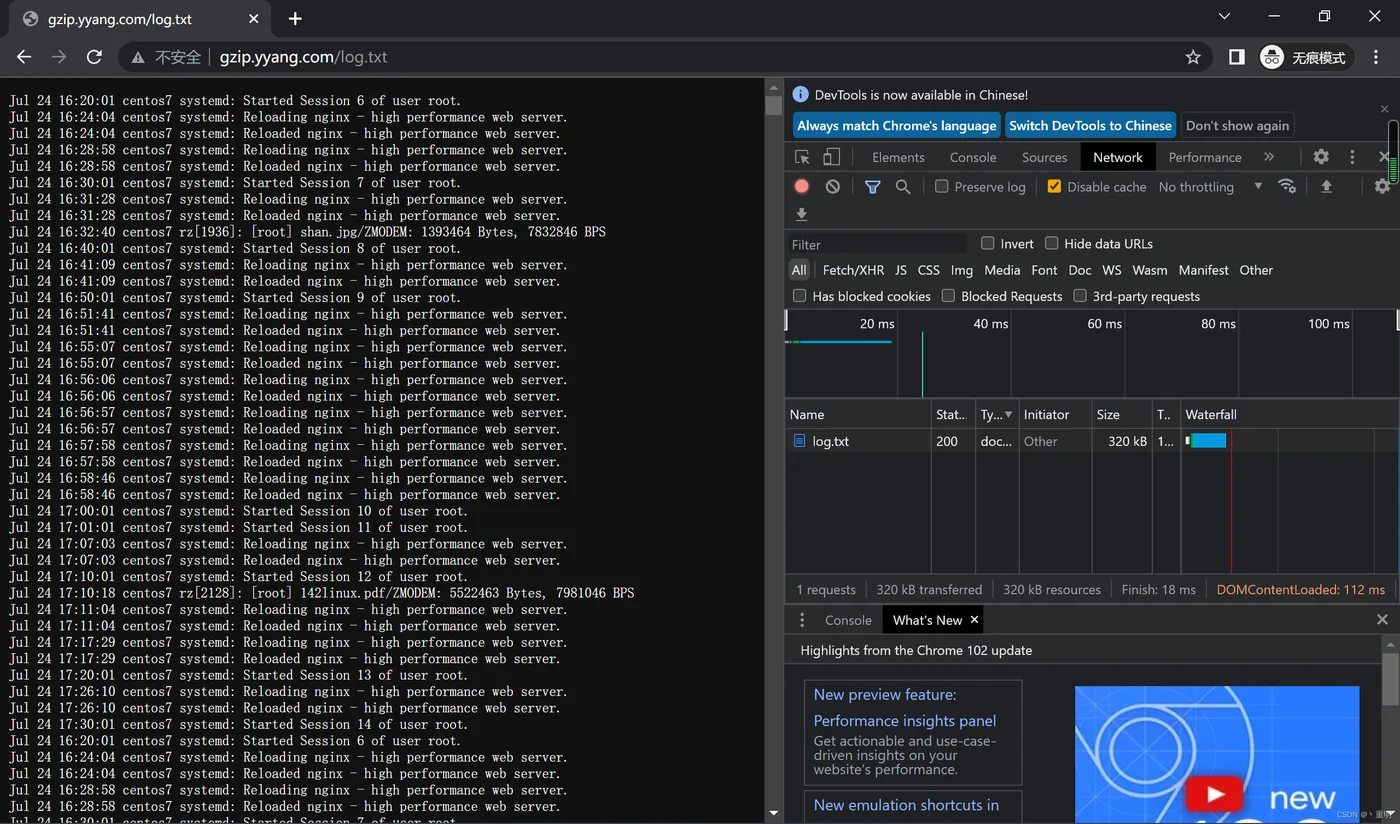Click the log.txt document file icon

(x=799, y=440)
